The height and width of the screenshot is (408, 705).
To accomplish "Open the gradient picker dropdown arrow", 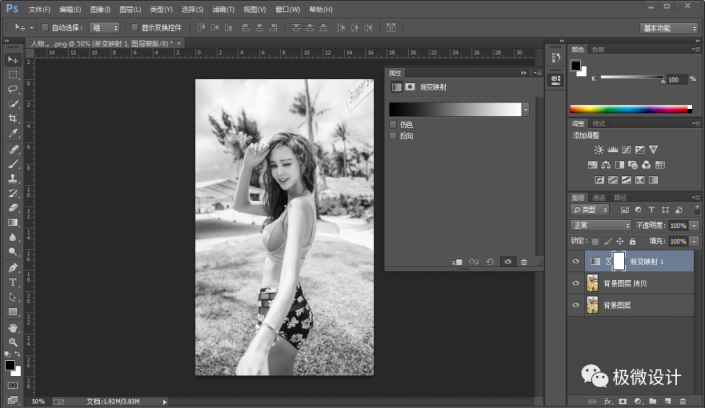I will point(526,109).
